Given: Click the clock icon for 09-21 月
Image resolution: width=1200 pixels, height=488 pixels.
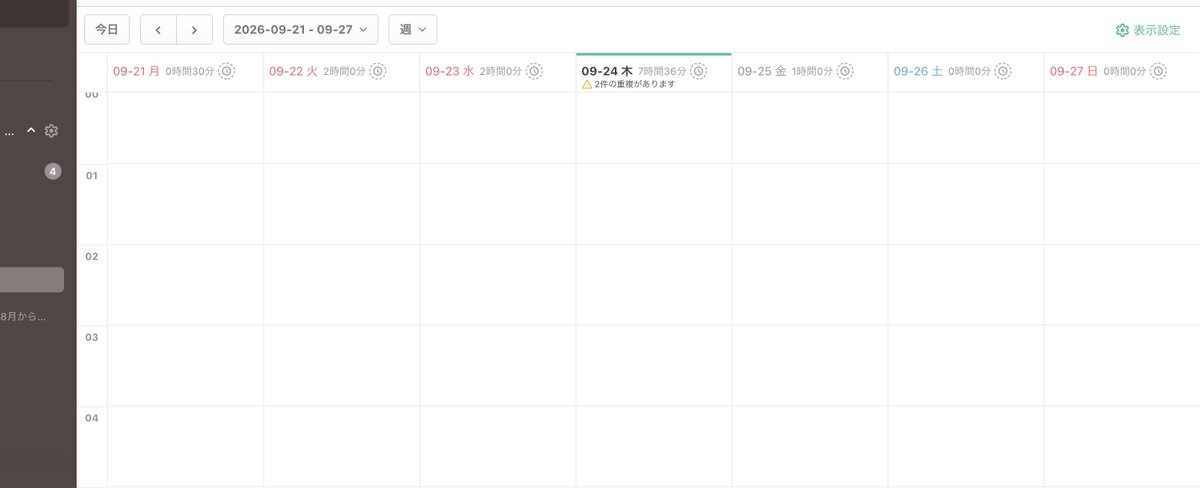Looking at the screenshot, I should pyautogui.click(x=227, y=71).
